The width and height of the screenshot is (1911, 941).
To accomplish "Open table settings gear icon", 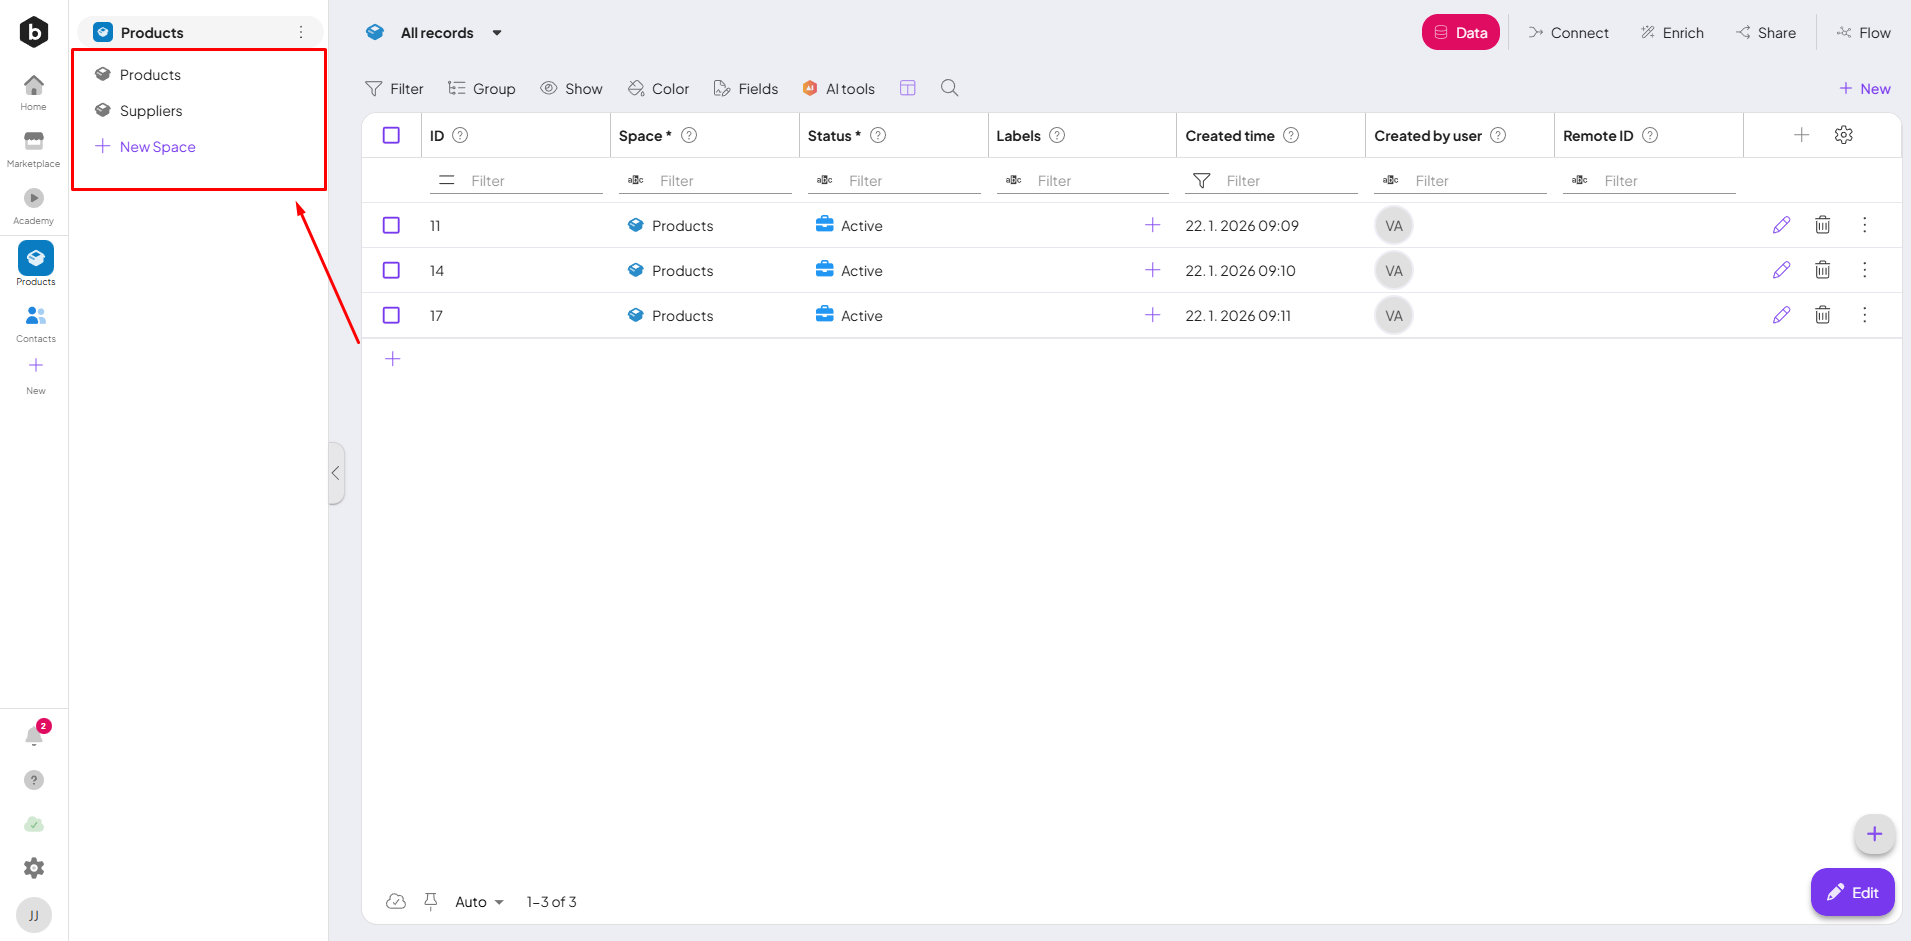I will coord(1843,135).
